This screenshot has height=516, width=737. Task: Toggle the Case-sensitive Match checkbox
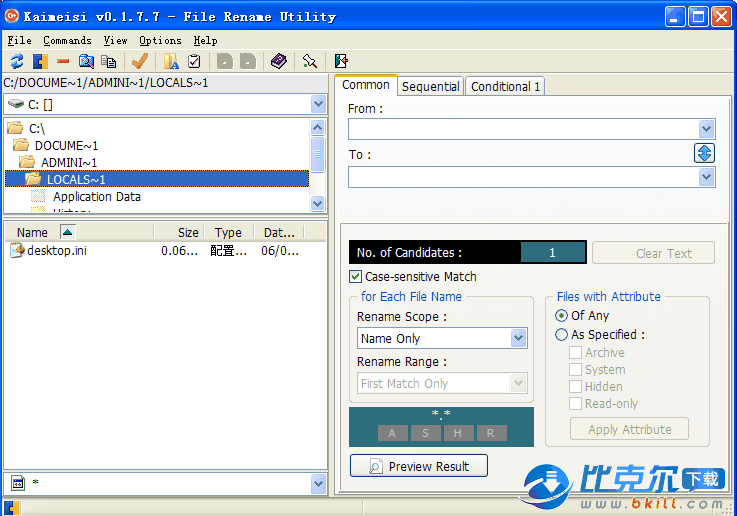[x=356, y=277]
